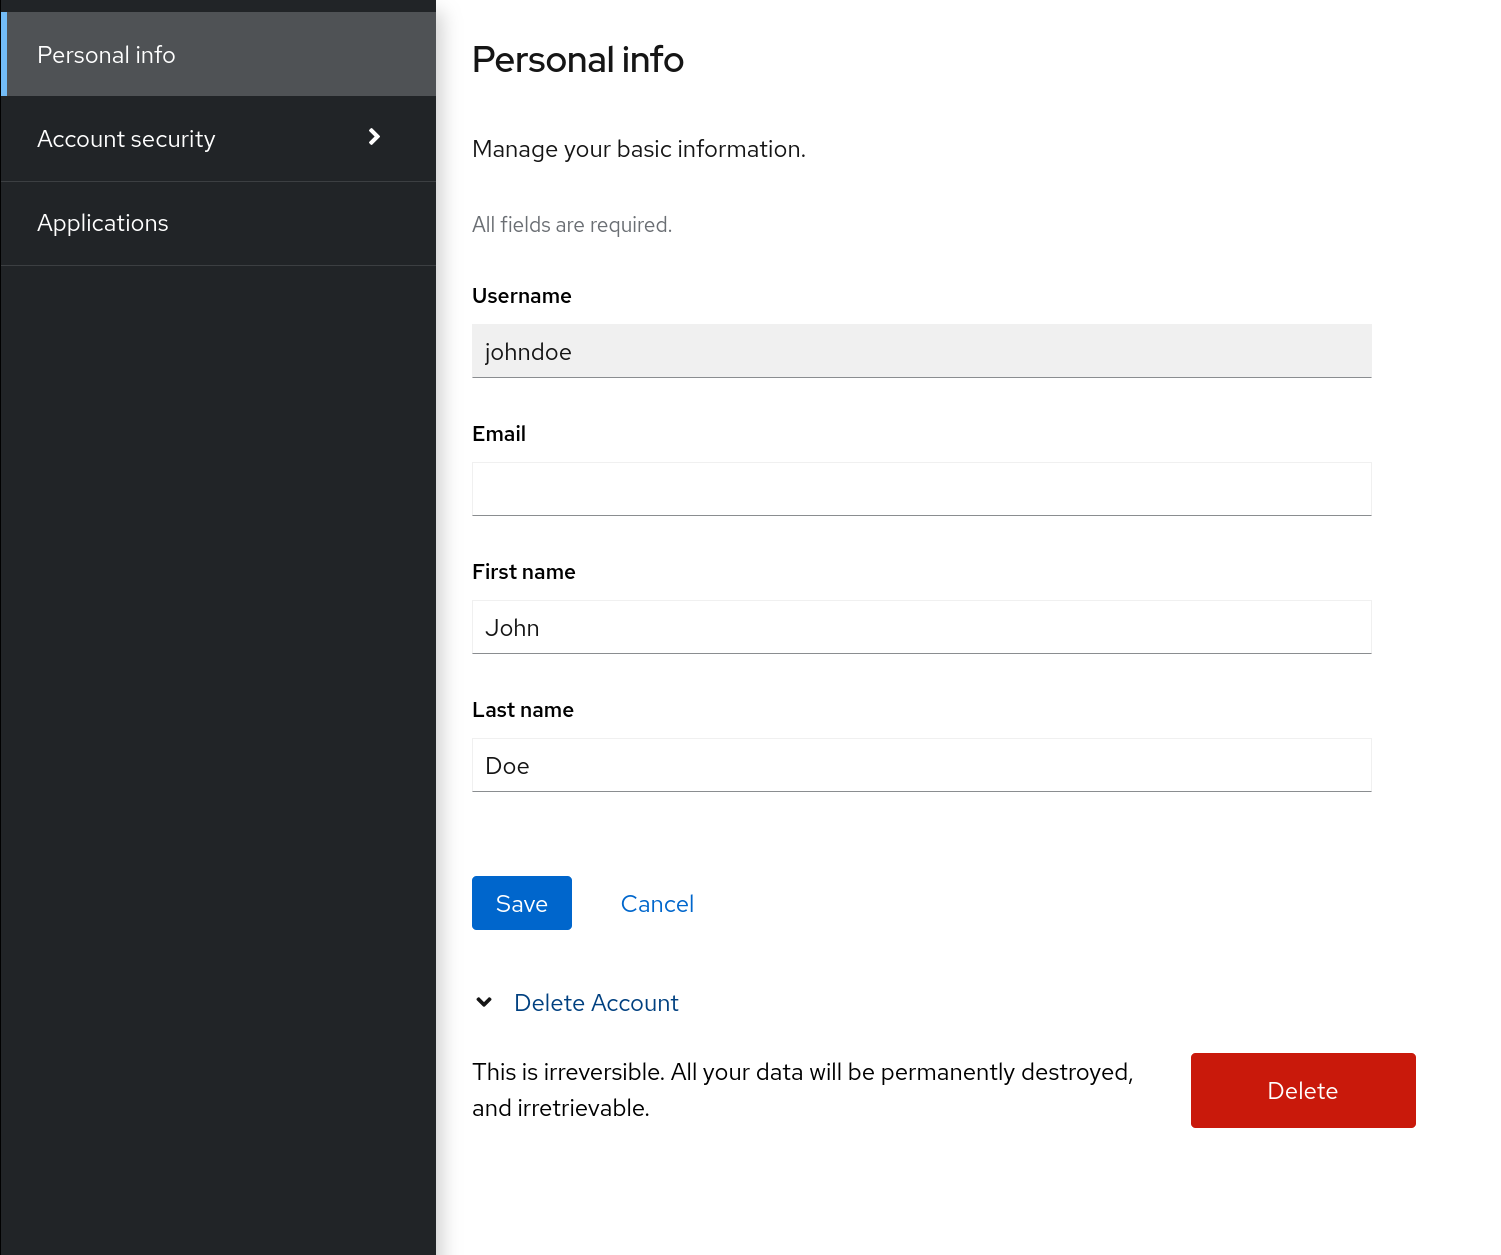Click the Username field label
The width and height of the screenshot is (1501, 1255).
pos(522,296)
